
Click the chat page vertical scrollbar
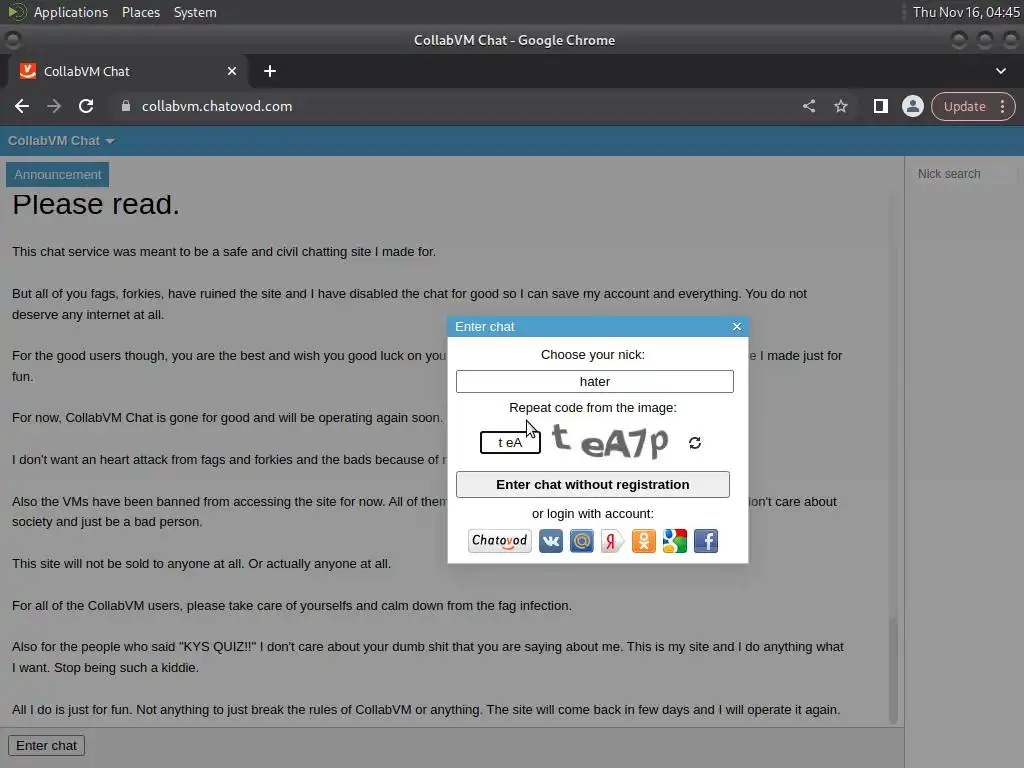pyautogui.click(x=893, y=670)
